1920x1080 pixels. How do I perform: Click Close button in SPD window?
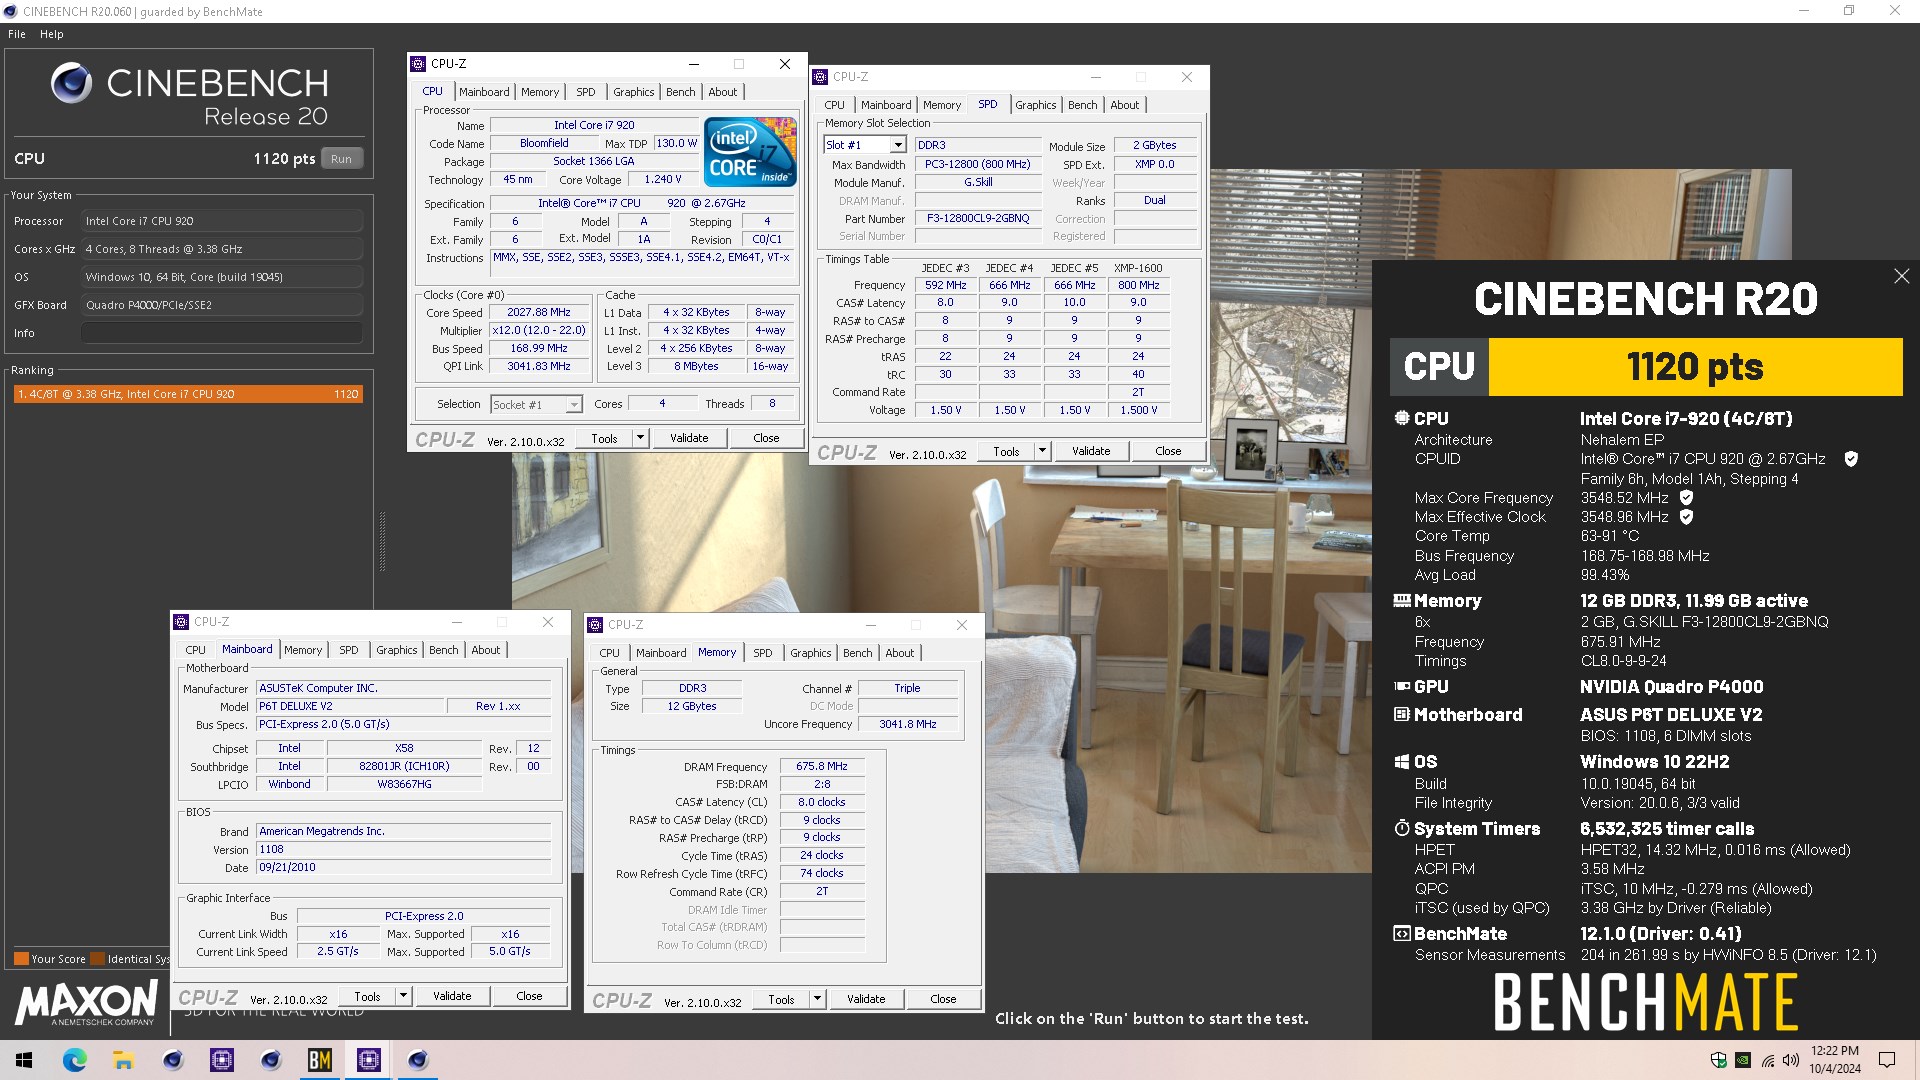(x=1168, y=451)
